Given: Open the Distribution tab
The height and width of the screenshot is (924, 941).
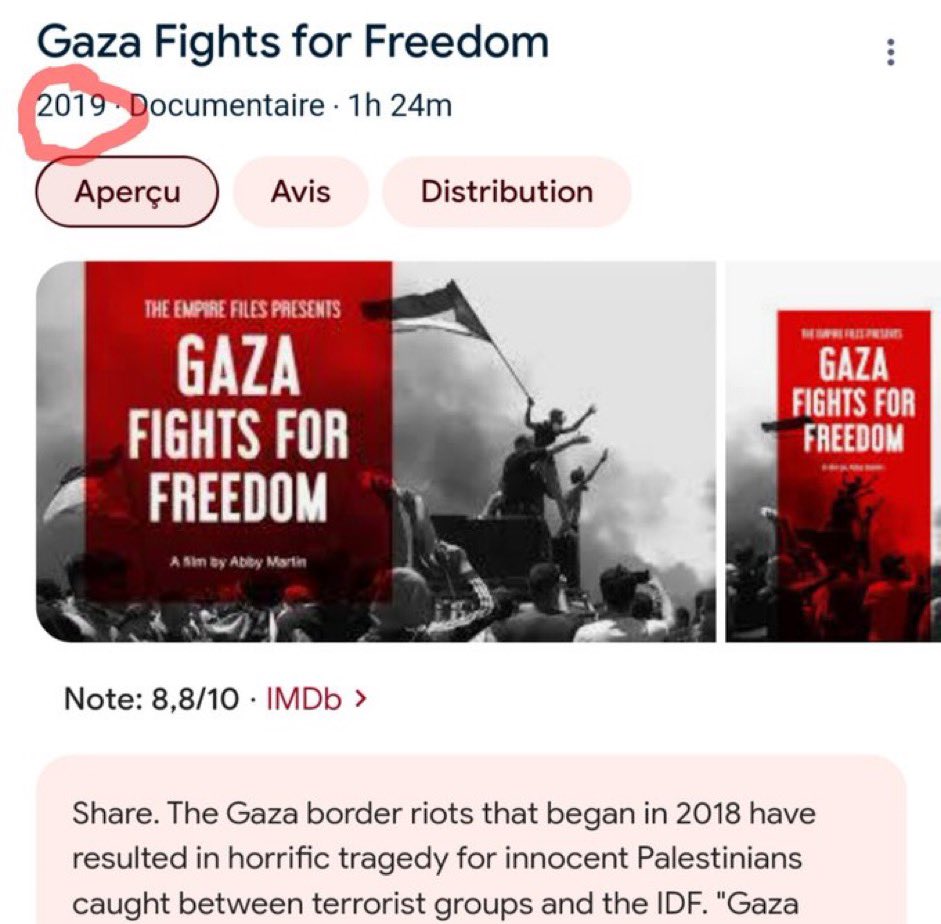Looking at the screenshot, I should (x=507, y=192).
